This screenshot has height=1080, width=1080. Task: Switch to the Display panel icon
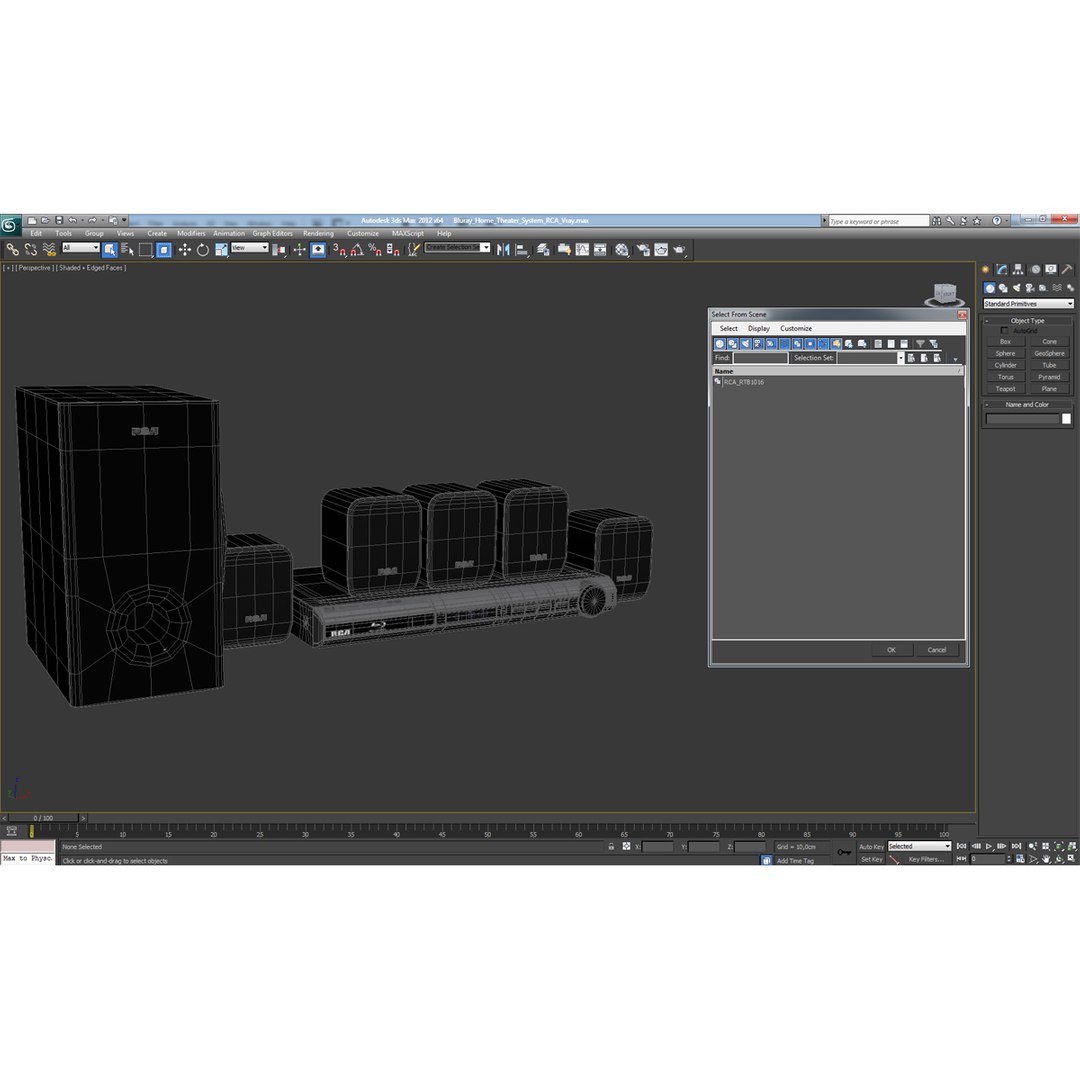(1050, 269)
